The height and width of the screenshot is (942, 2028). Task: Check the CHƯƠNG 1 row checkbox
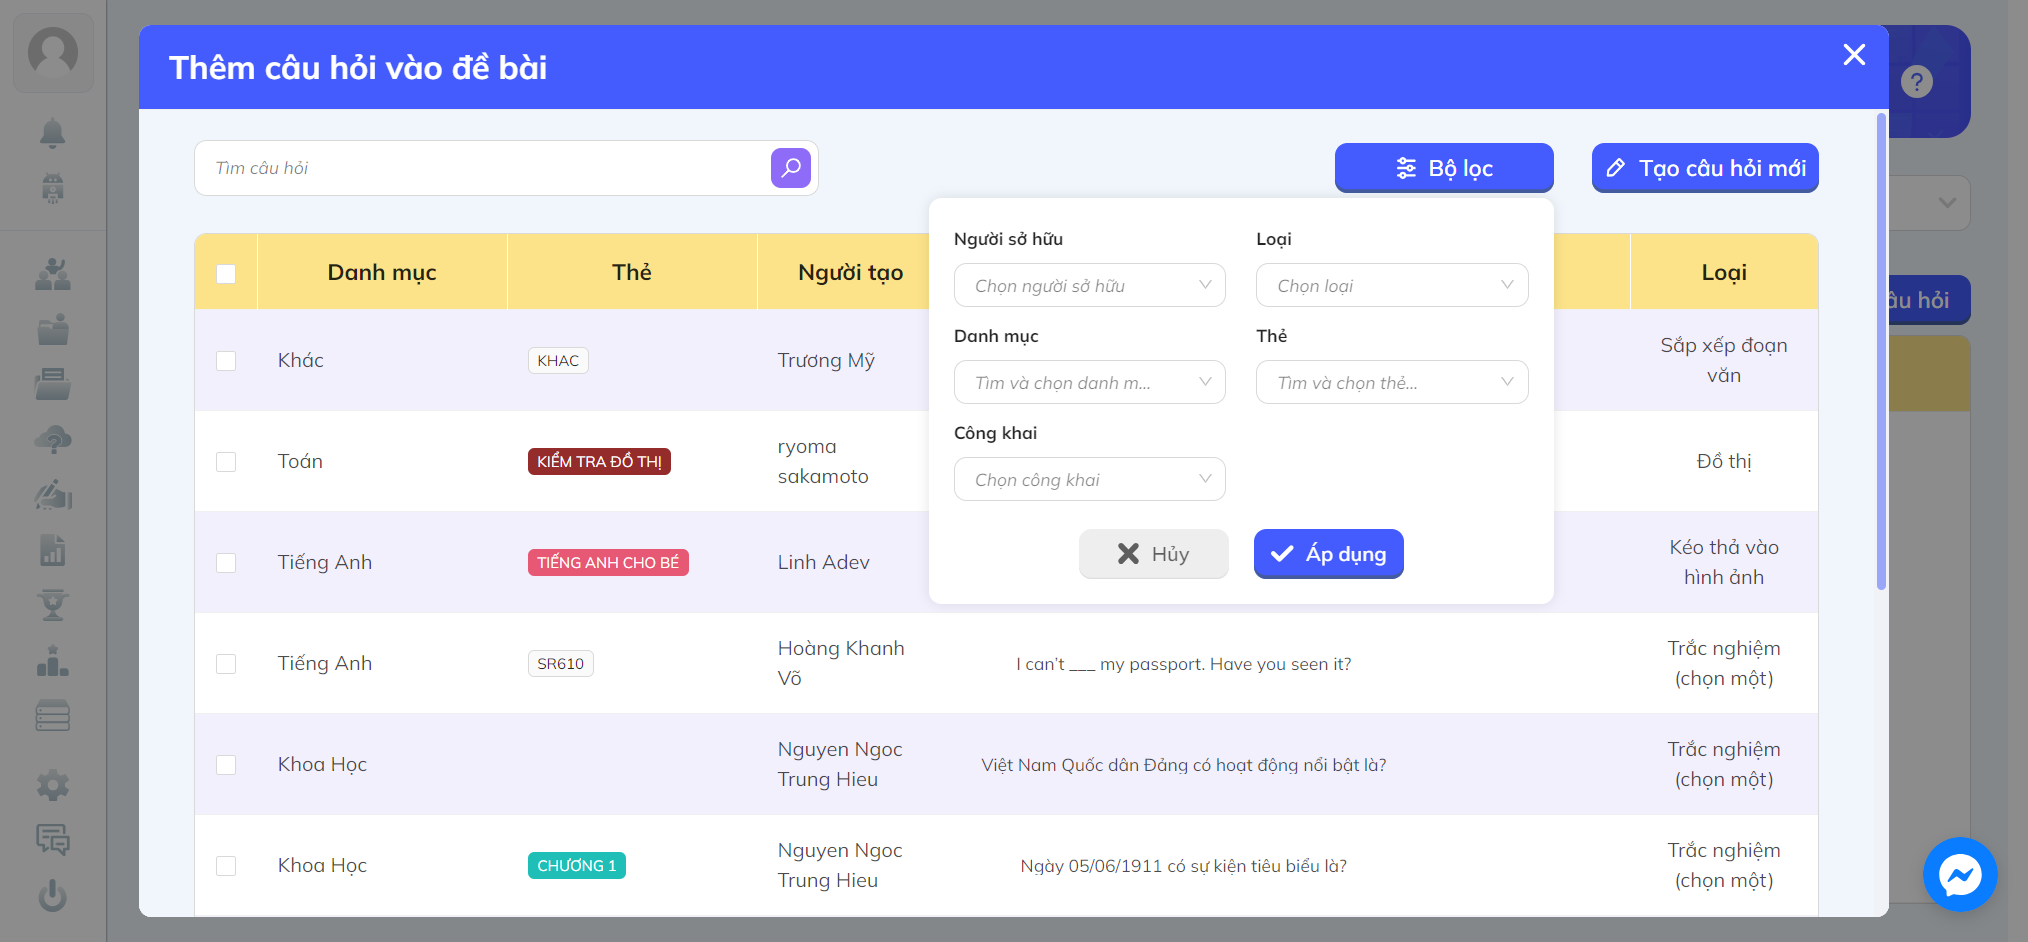226,866
